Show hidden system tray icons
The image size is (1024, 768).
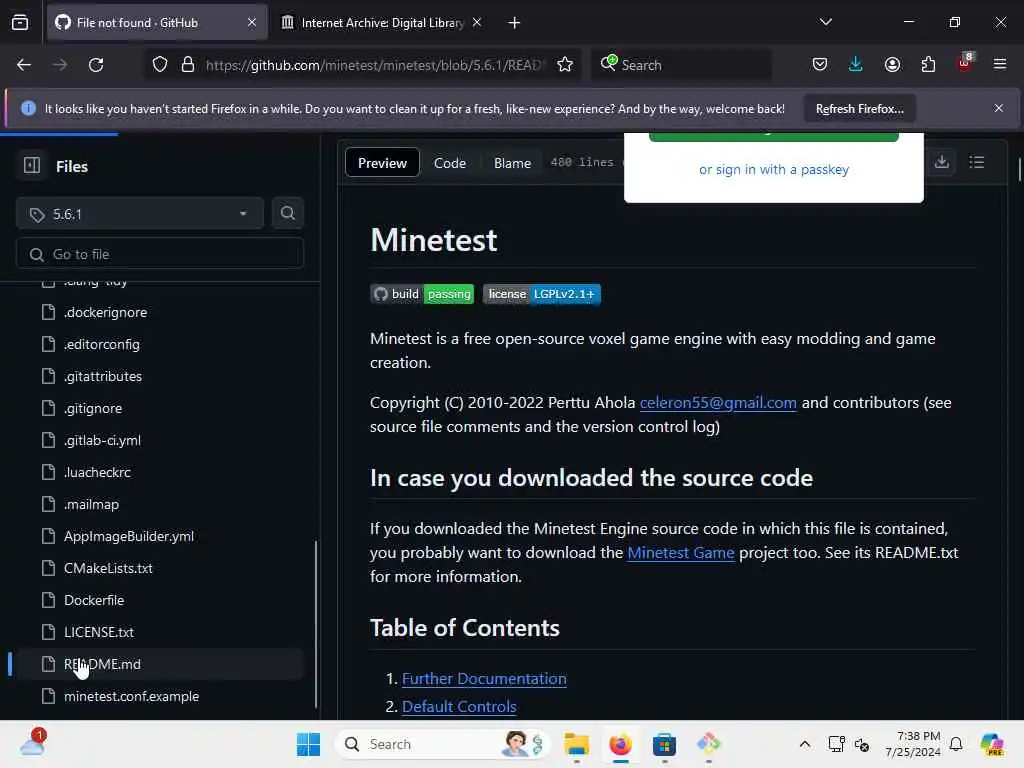pyautogui.click(x=805, y=744)
